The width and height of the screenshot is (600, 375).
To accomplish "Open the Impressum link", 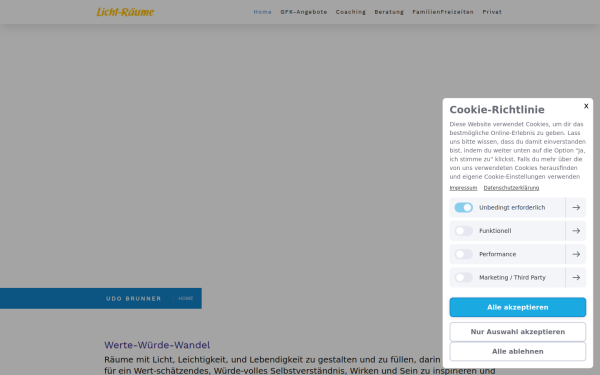I will (463, 188).
